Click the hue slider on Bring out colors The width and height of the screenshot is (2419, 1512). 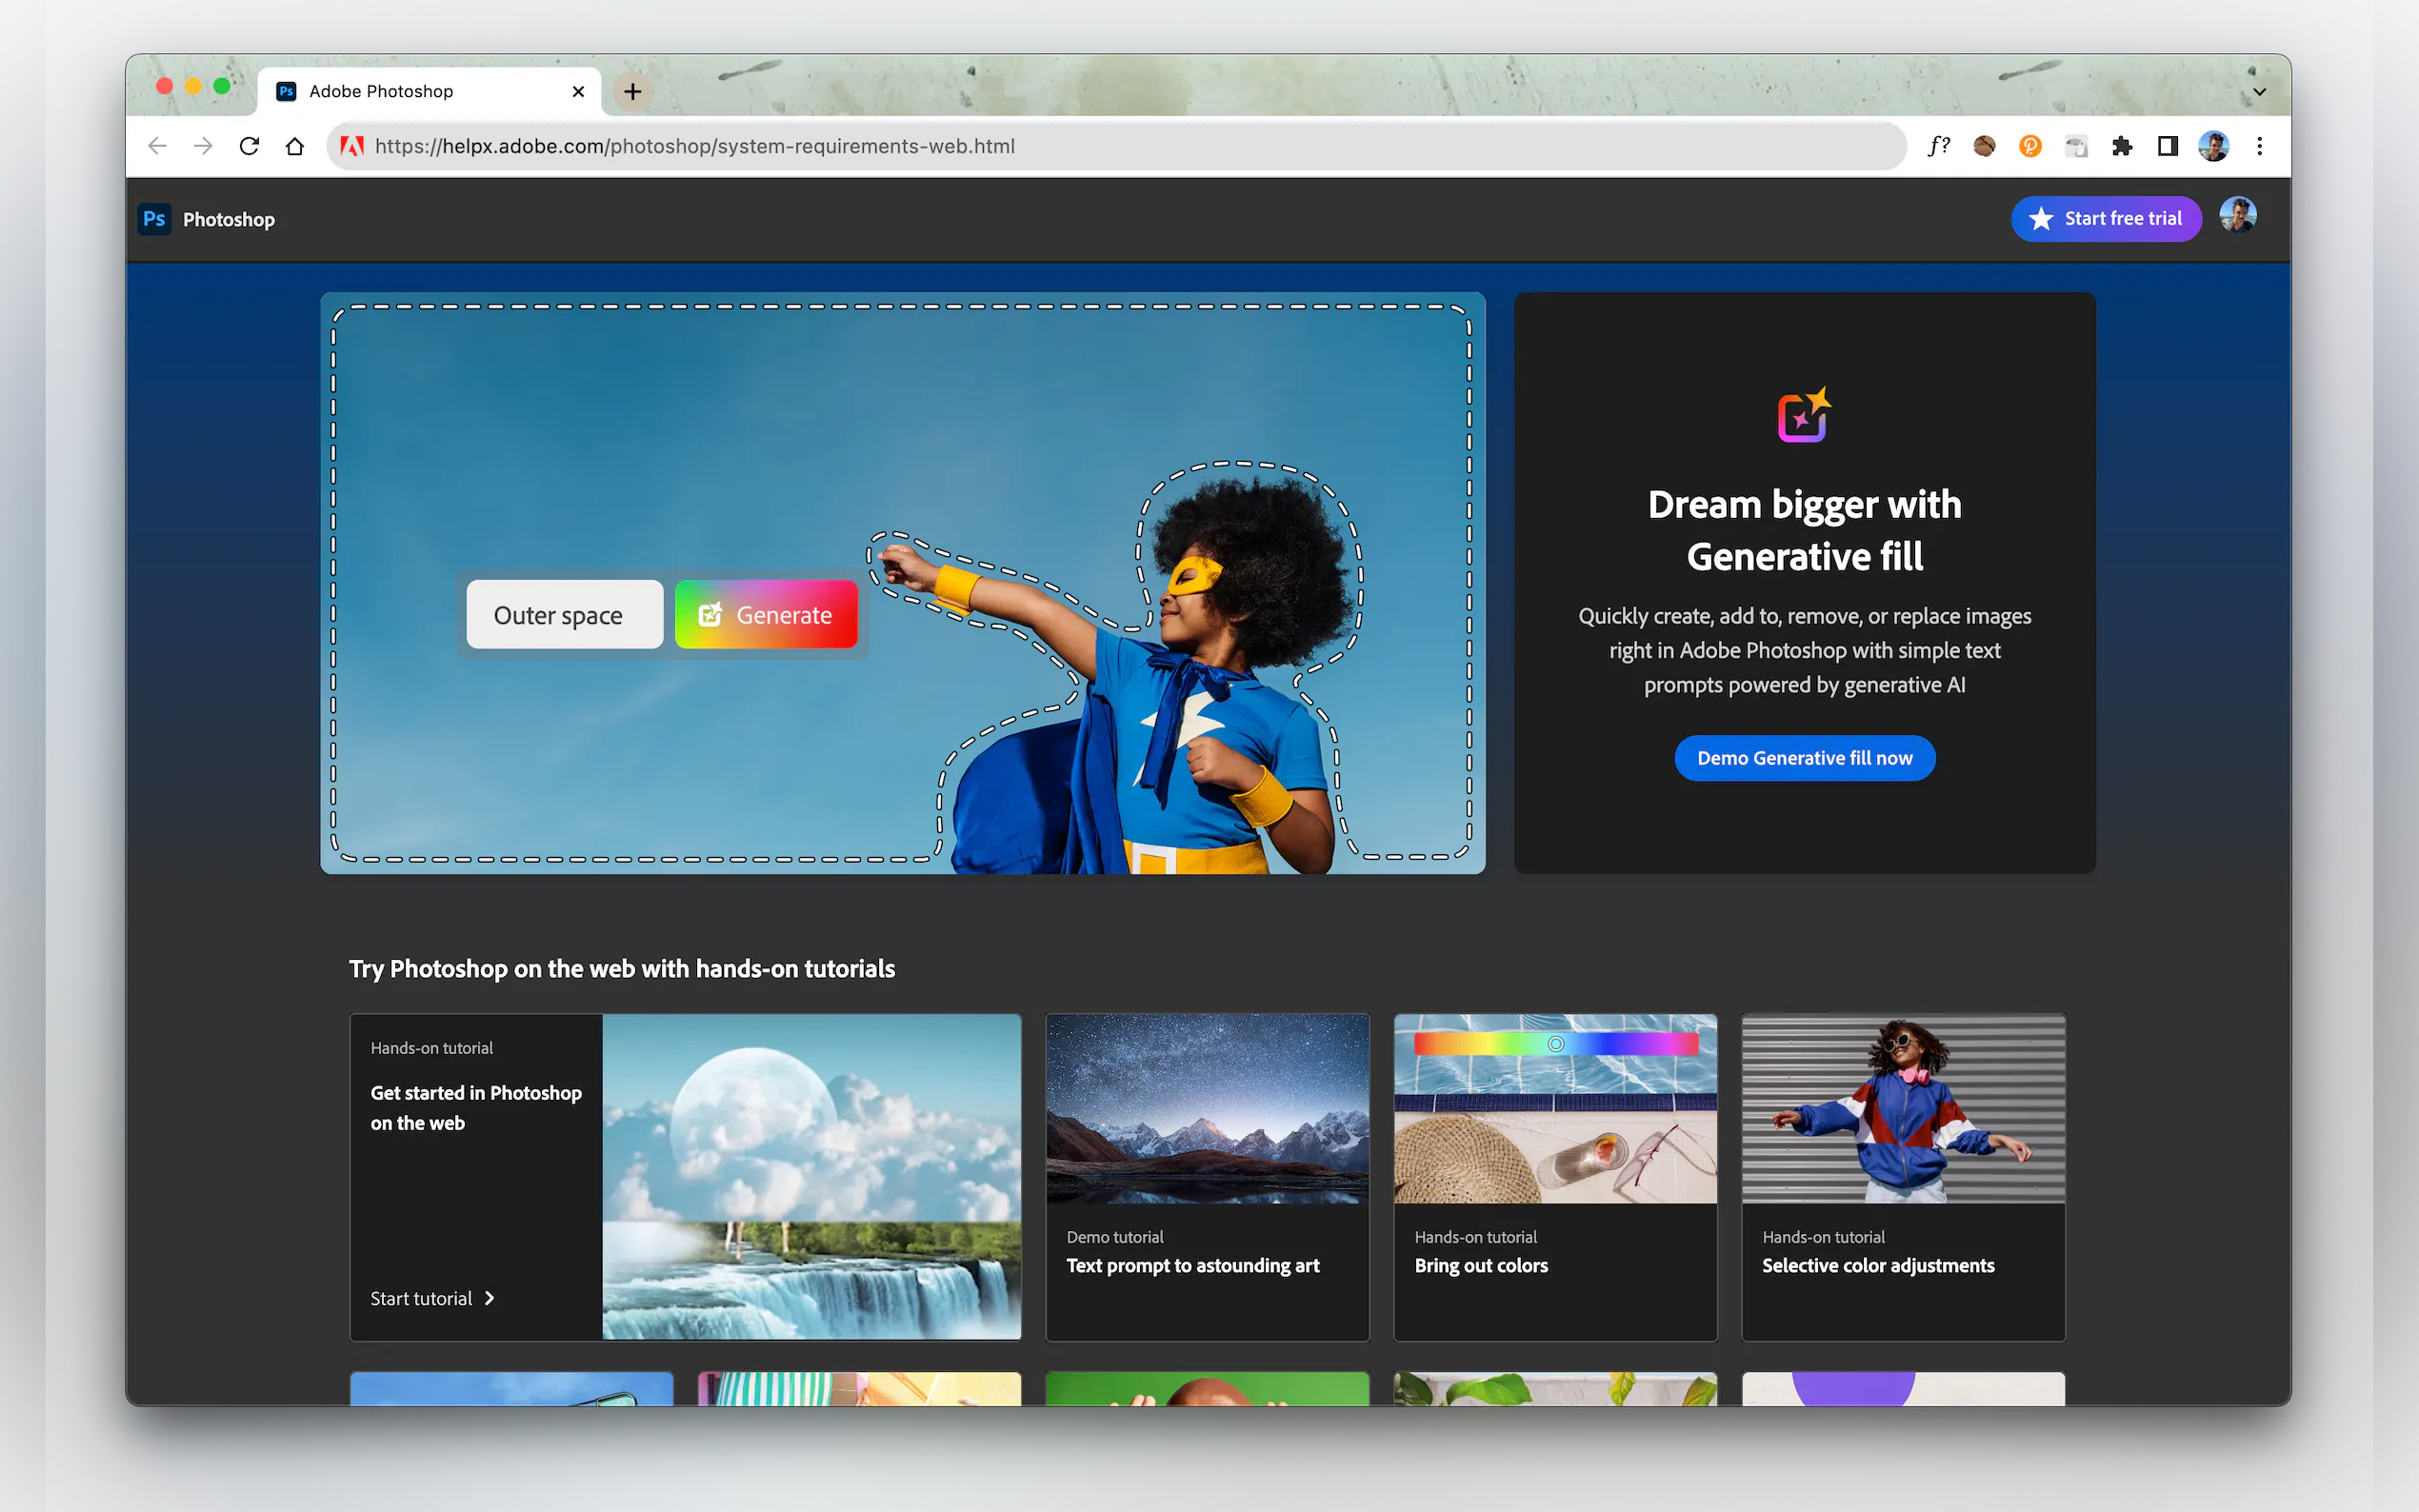pyautogui.click(x=1555, y=1044)
